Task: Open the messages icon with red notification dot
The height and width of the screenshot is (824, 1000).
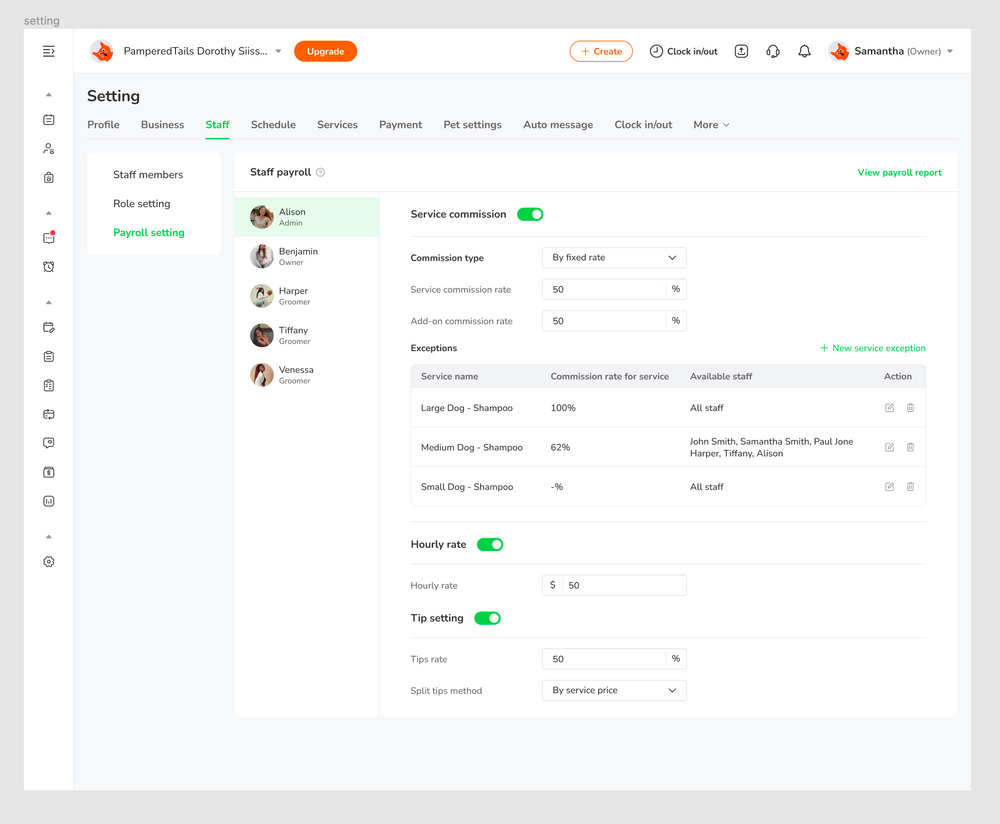Action: (48, 237)
